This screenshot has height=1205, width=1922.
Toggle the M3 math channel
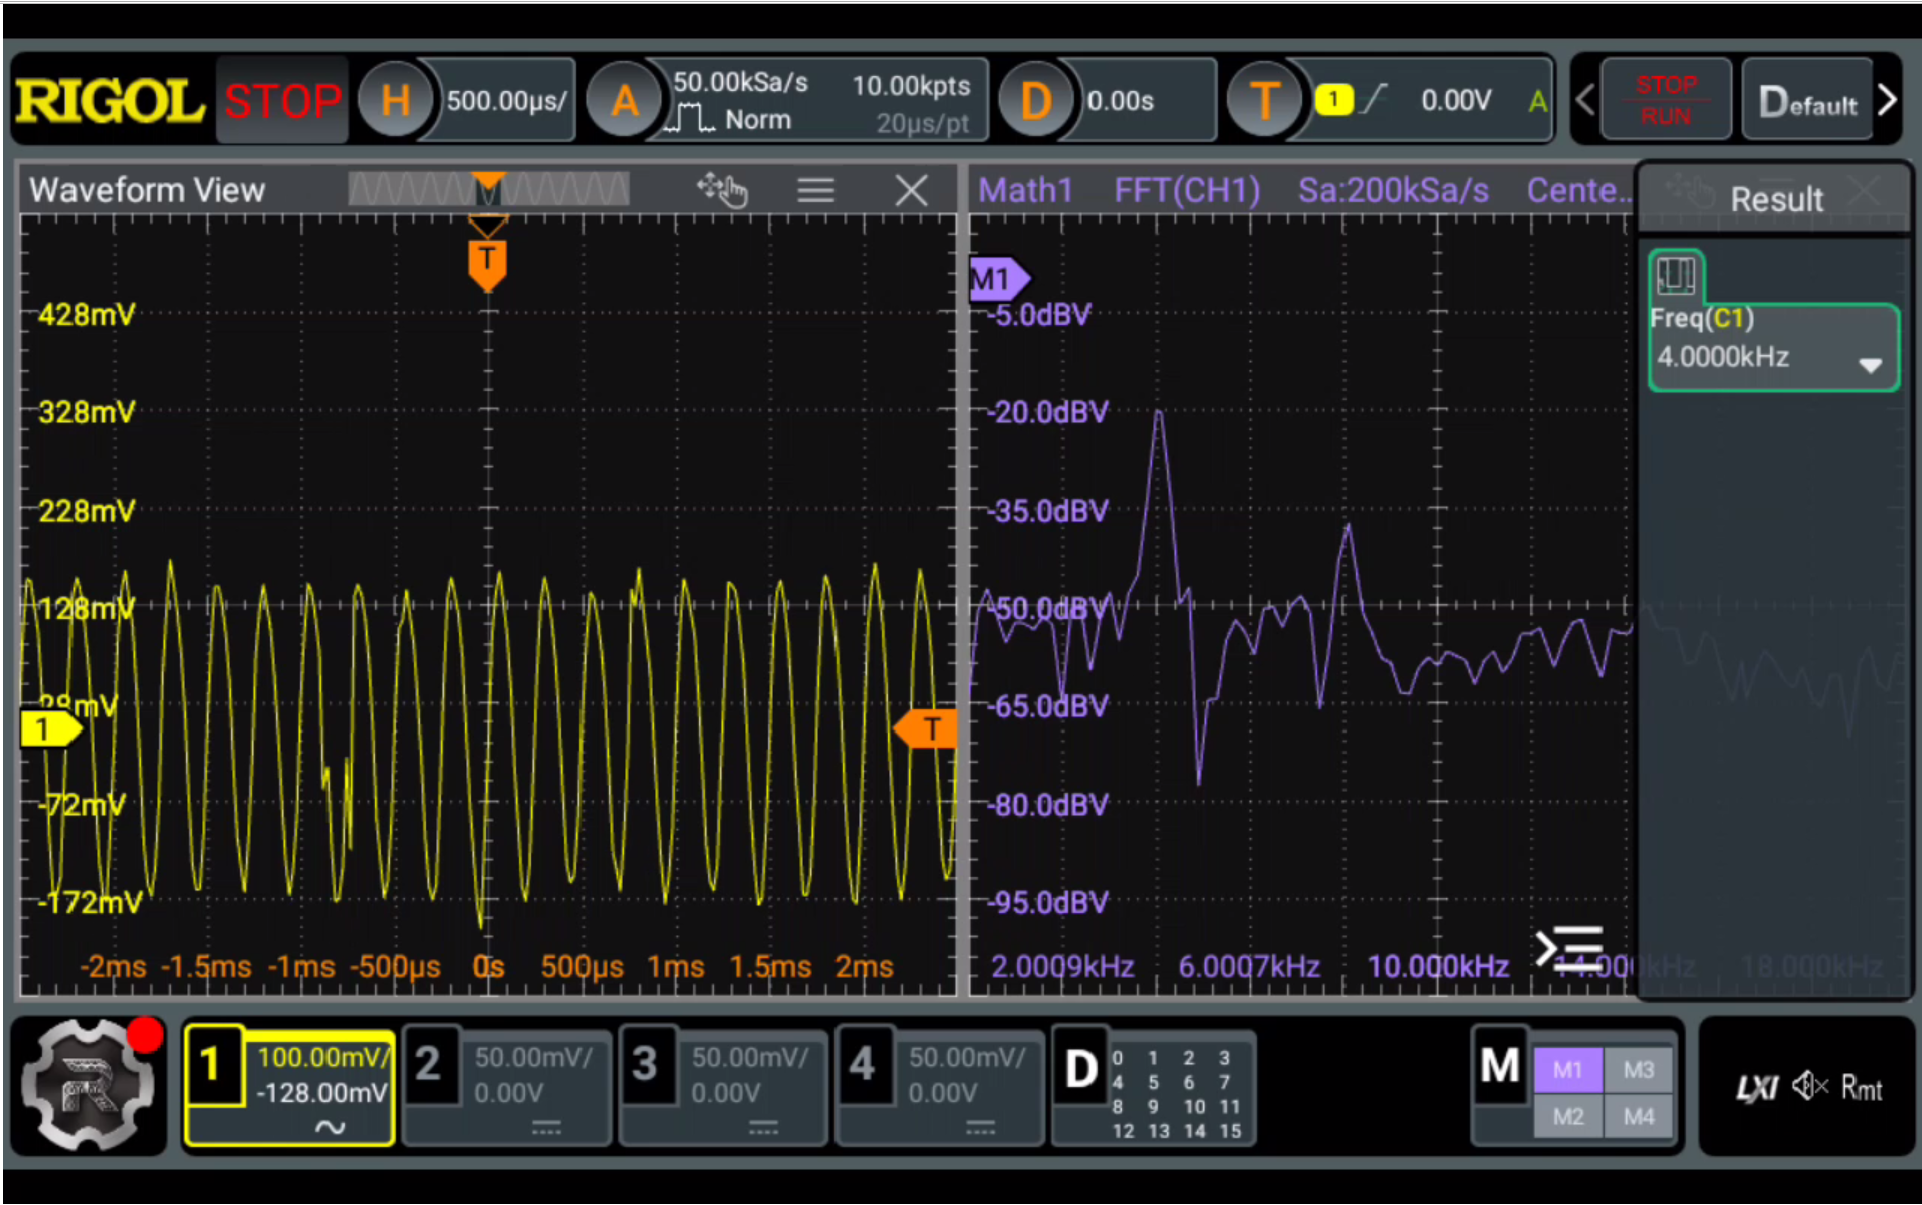1639,1070
